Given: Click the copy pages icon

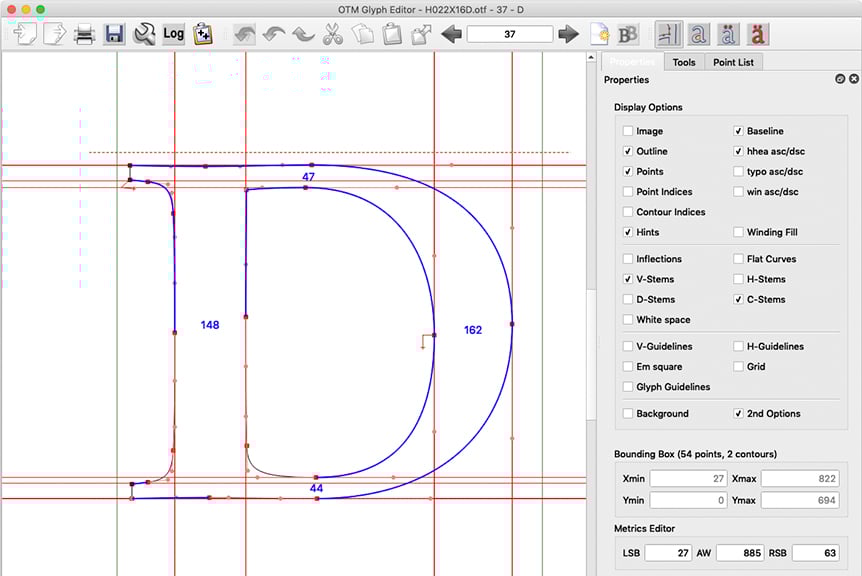Looking at the screenshot, I should point(362,34).
